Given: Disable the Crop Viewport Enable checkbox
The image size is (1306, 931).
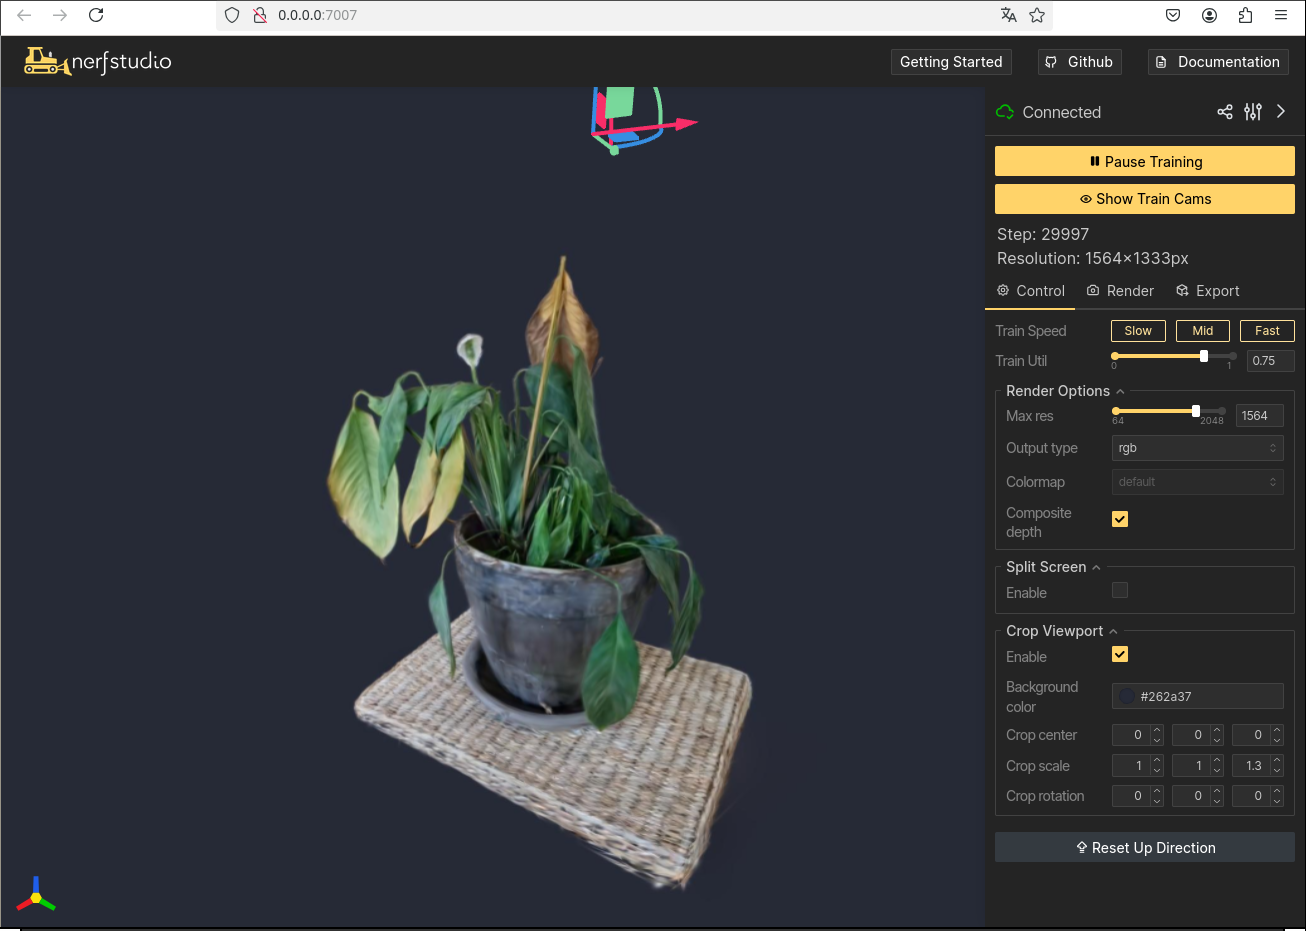Looking at the screenshot, I should (1120, 655).
